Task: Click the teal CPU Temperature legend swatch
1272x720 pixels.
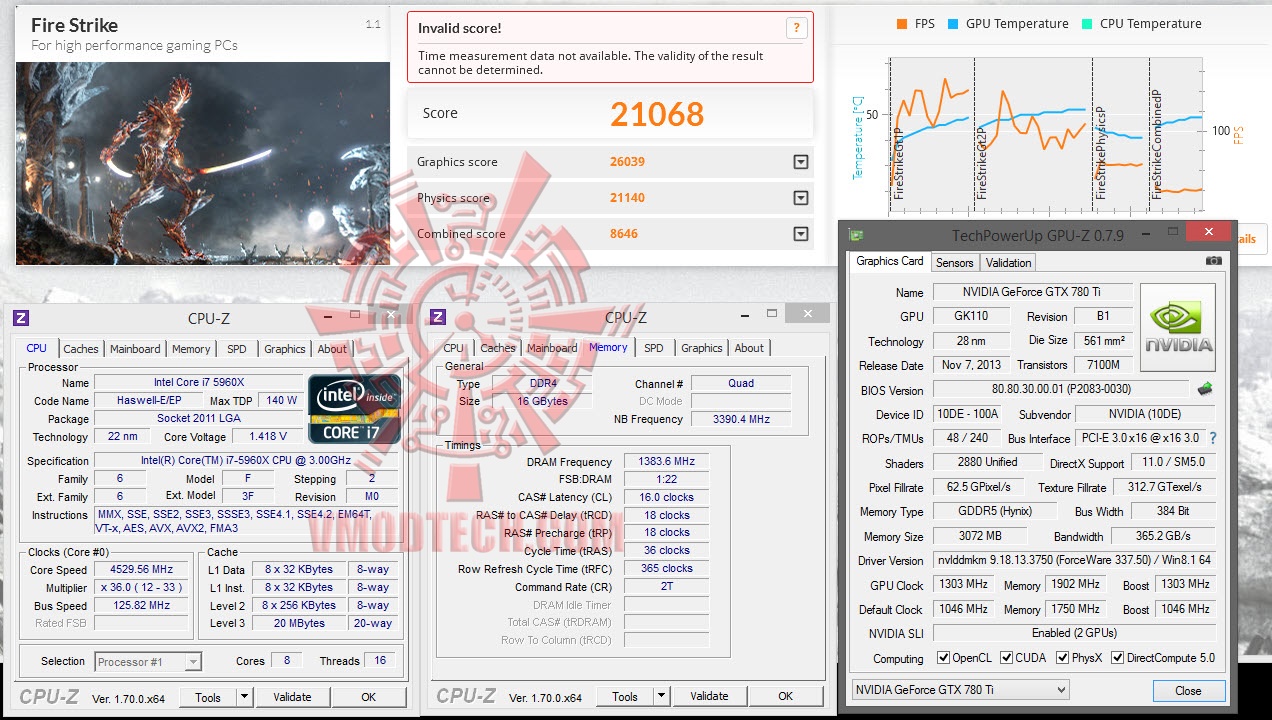Action: pyautogui.click(x=1087, y=24)
